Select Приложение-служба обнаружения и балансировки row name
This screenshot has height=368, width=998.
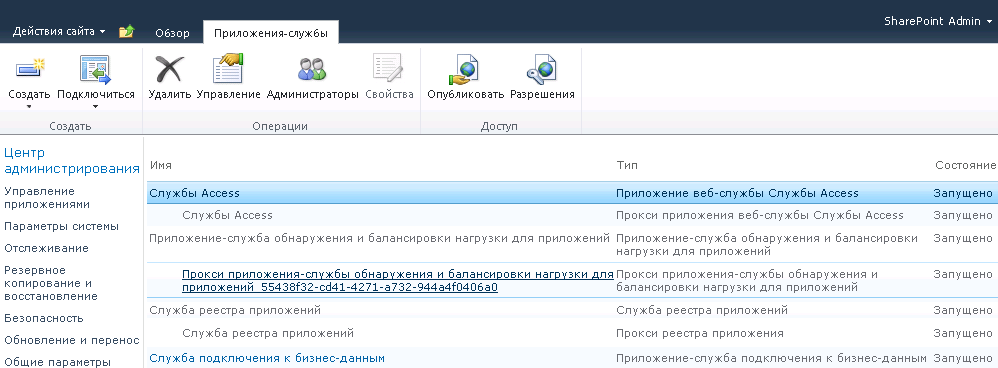379,238
